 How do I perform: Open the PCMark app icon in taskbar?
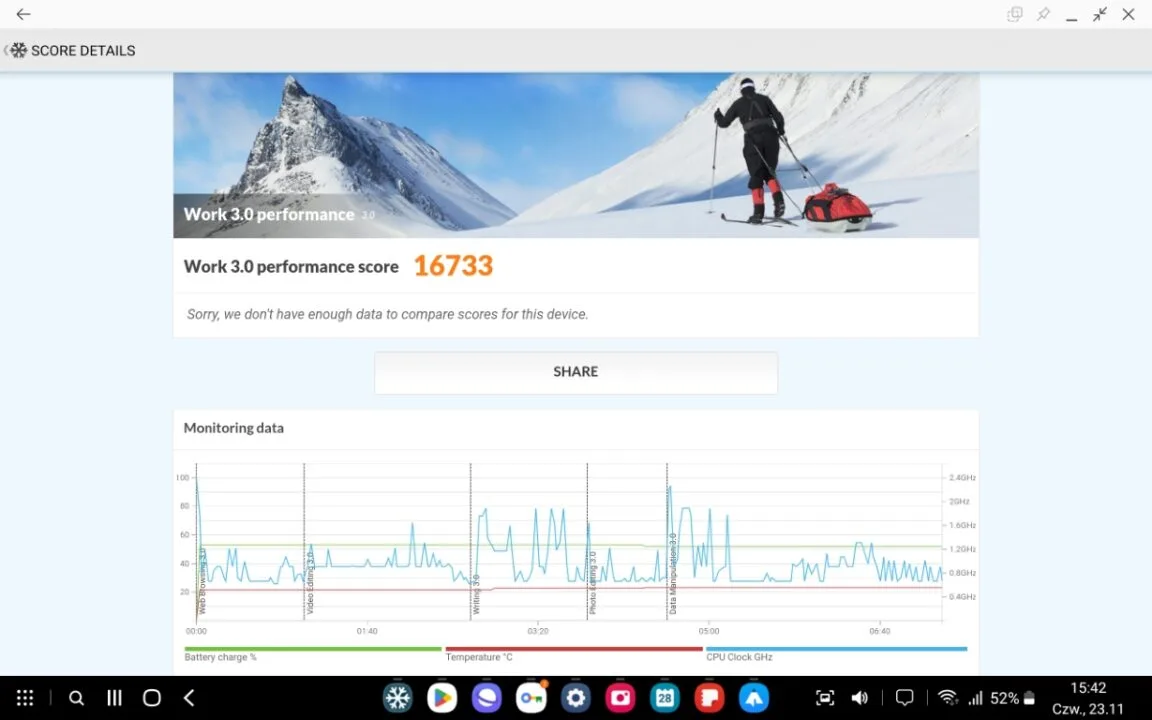point(398,697)
